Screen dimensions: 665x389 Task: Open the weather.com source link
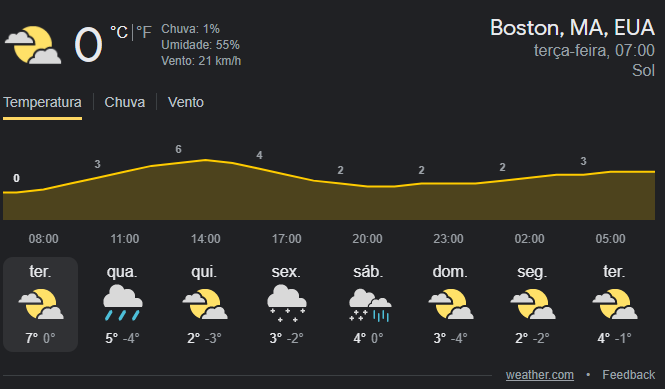tap(539, 375)
